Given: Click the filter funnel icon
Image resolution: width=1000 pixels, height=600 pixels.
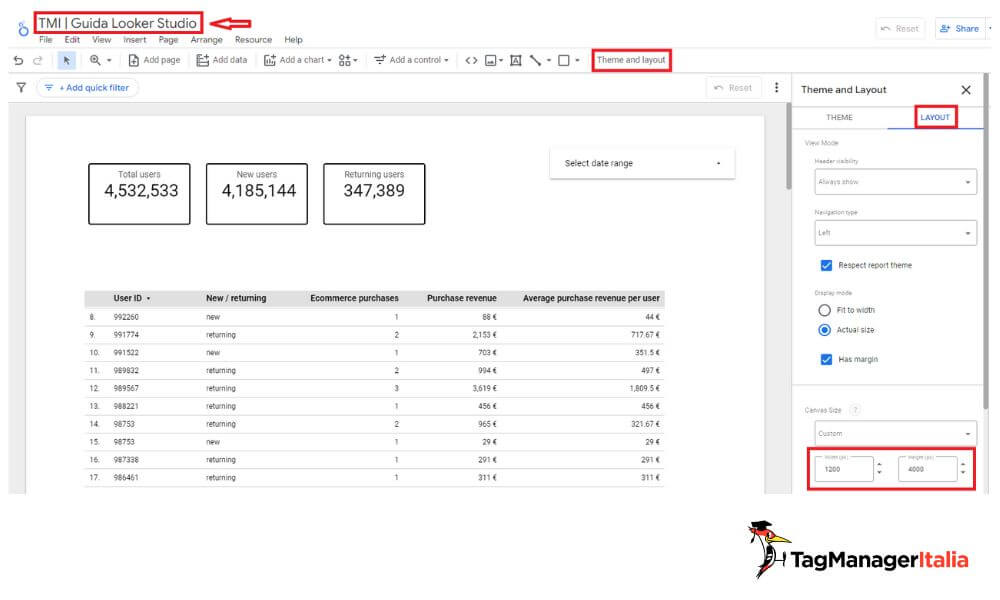Looking at the screenshot, I should point(21,87).
